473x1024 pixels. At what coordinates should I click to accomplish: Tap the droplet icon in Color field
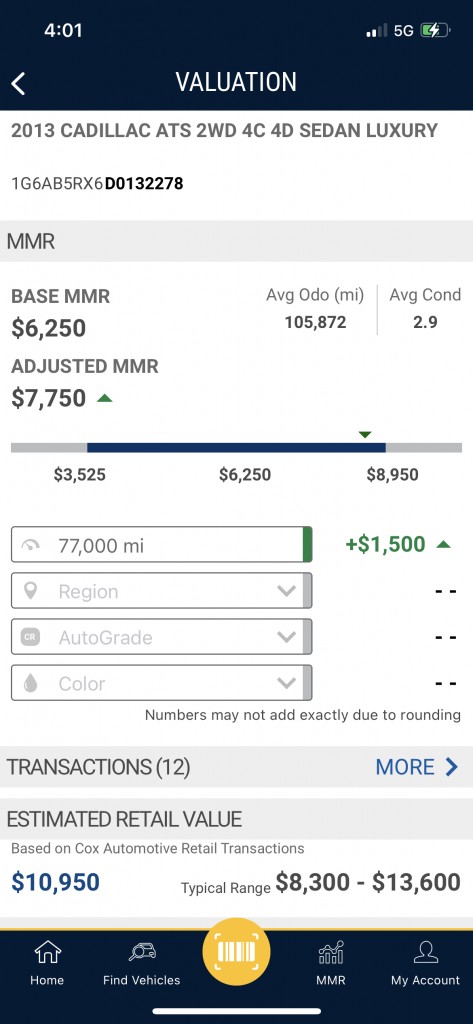click(x=30, y=684)
